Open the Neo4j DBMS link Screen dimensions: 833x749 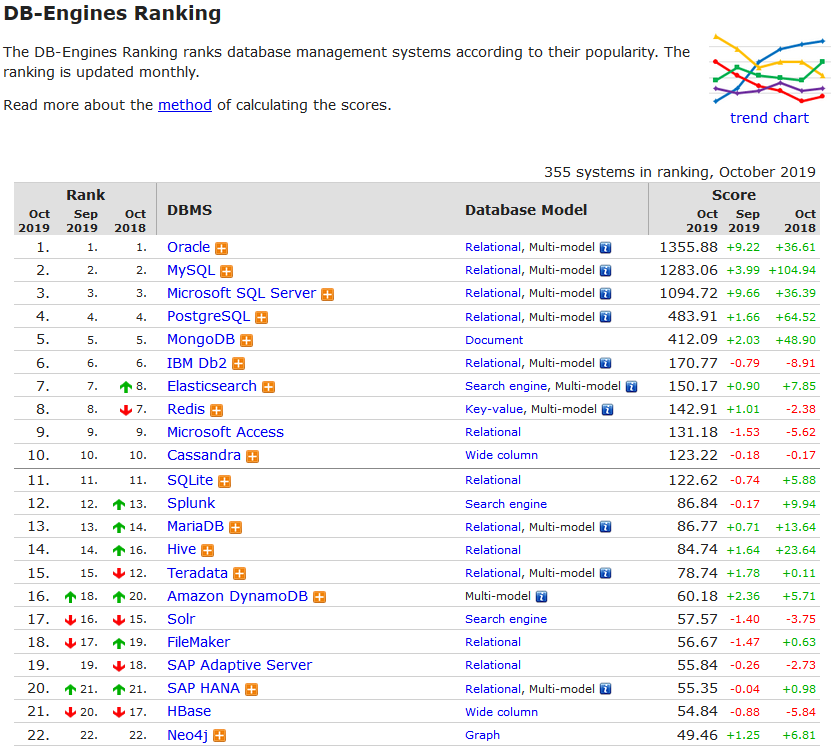pos(188,735)
